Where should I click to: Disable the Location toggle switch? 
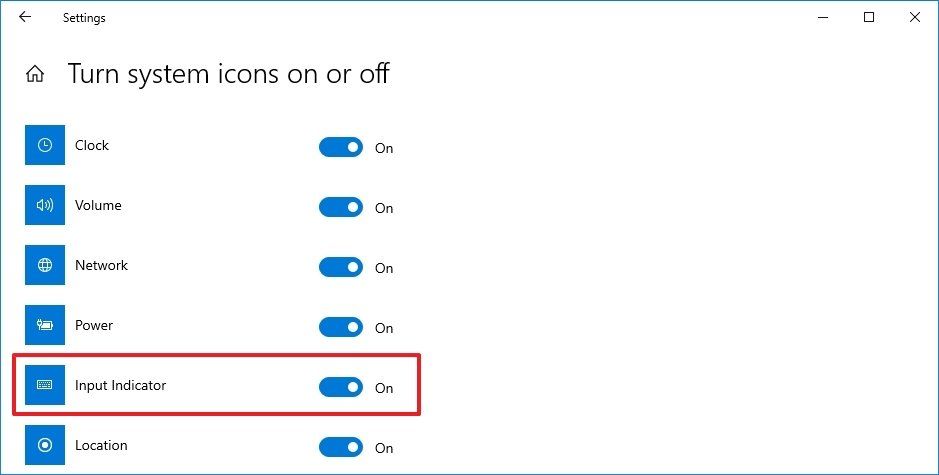click(341, 447)
